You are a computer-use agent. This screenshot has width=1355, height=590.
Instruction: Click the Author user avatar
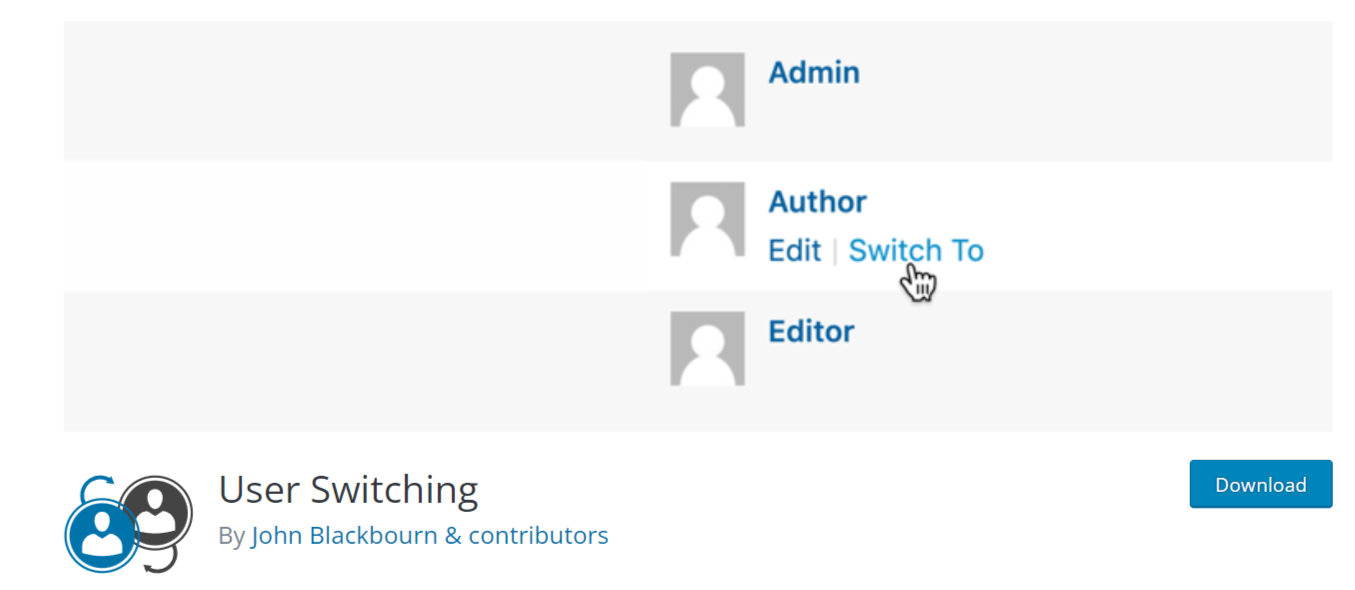[707, 219]
